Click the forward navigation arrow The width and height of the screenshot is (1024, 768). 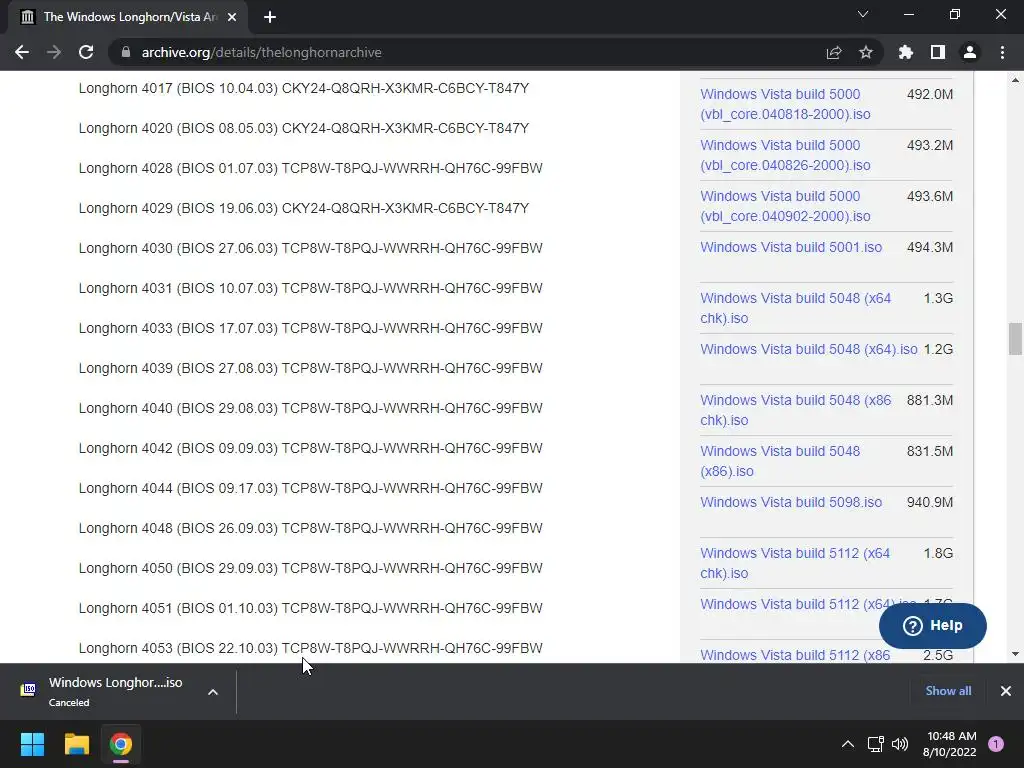[x=54, y=52]
